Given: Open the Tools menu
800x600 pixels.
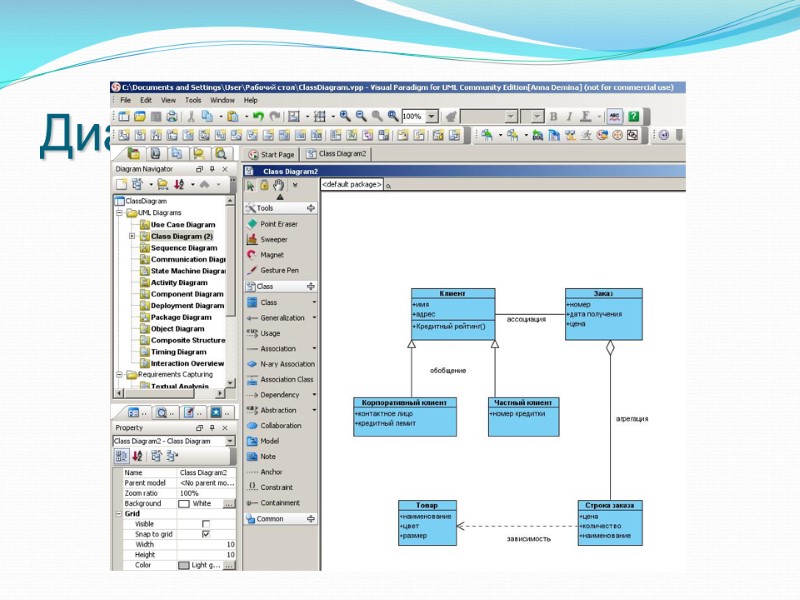Looking at the screenshot, I should pos(193,100).
